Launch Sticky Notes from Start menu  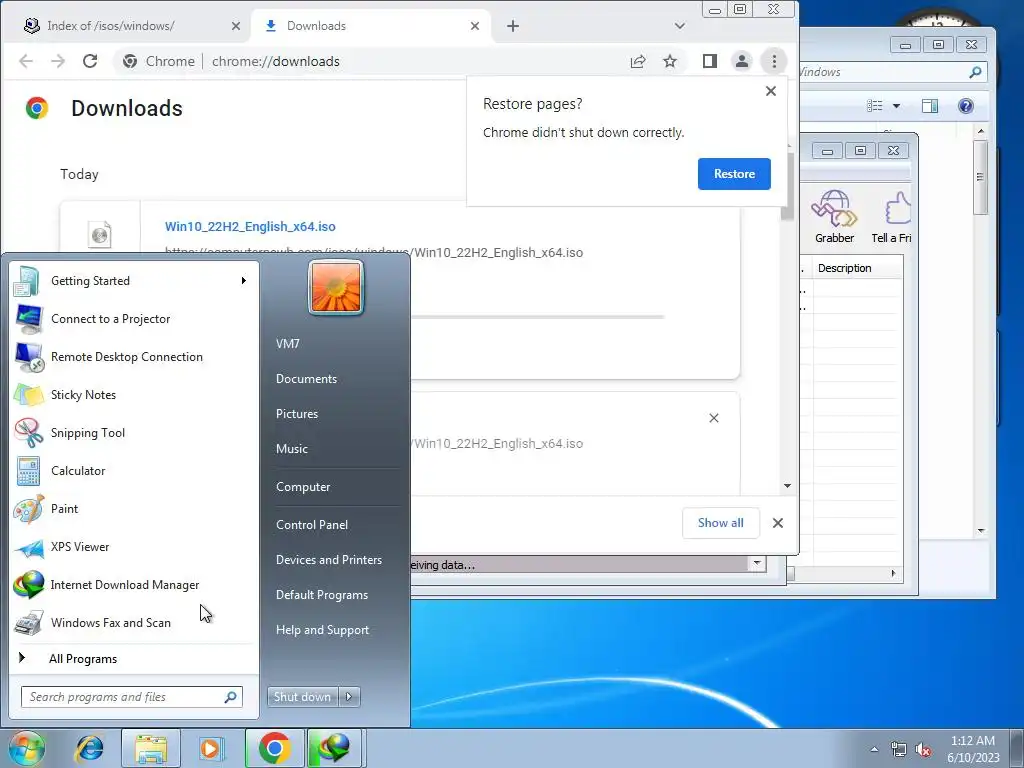pyautogui.click(x=133, y=394)
